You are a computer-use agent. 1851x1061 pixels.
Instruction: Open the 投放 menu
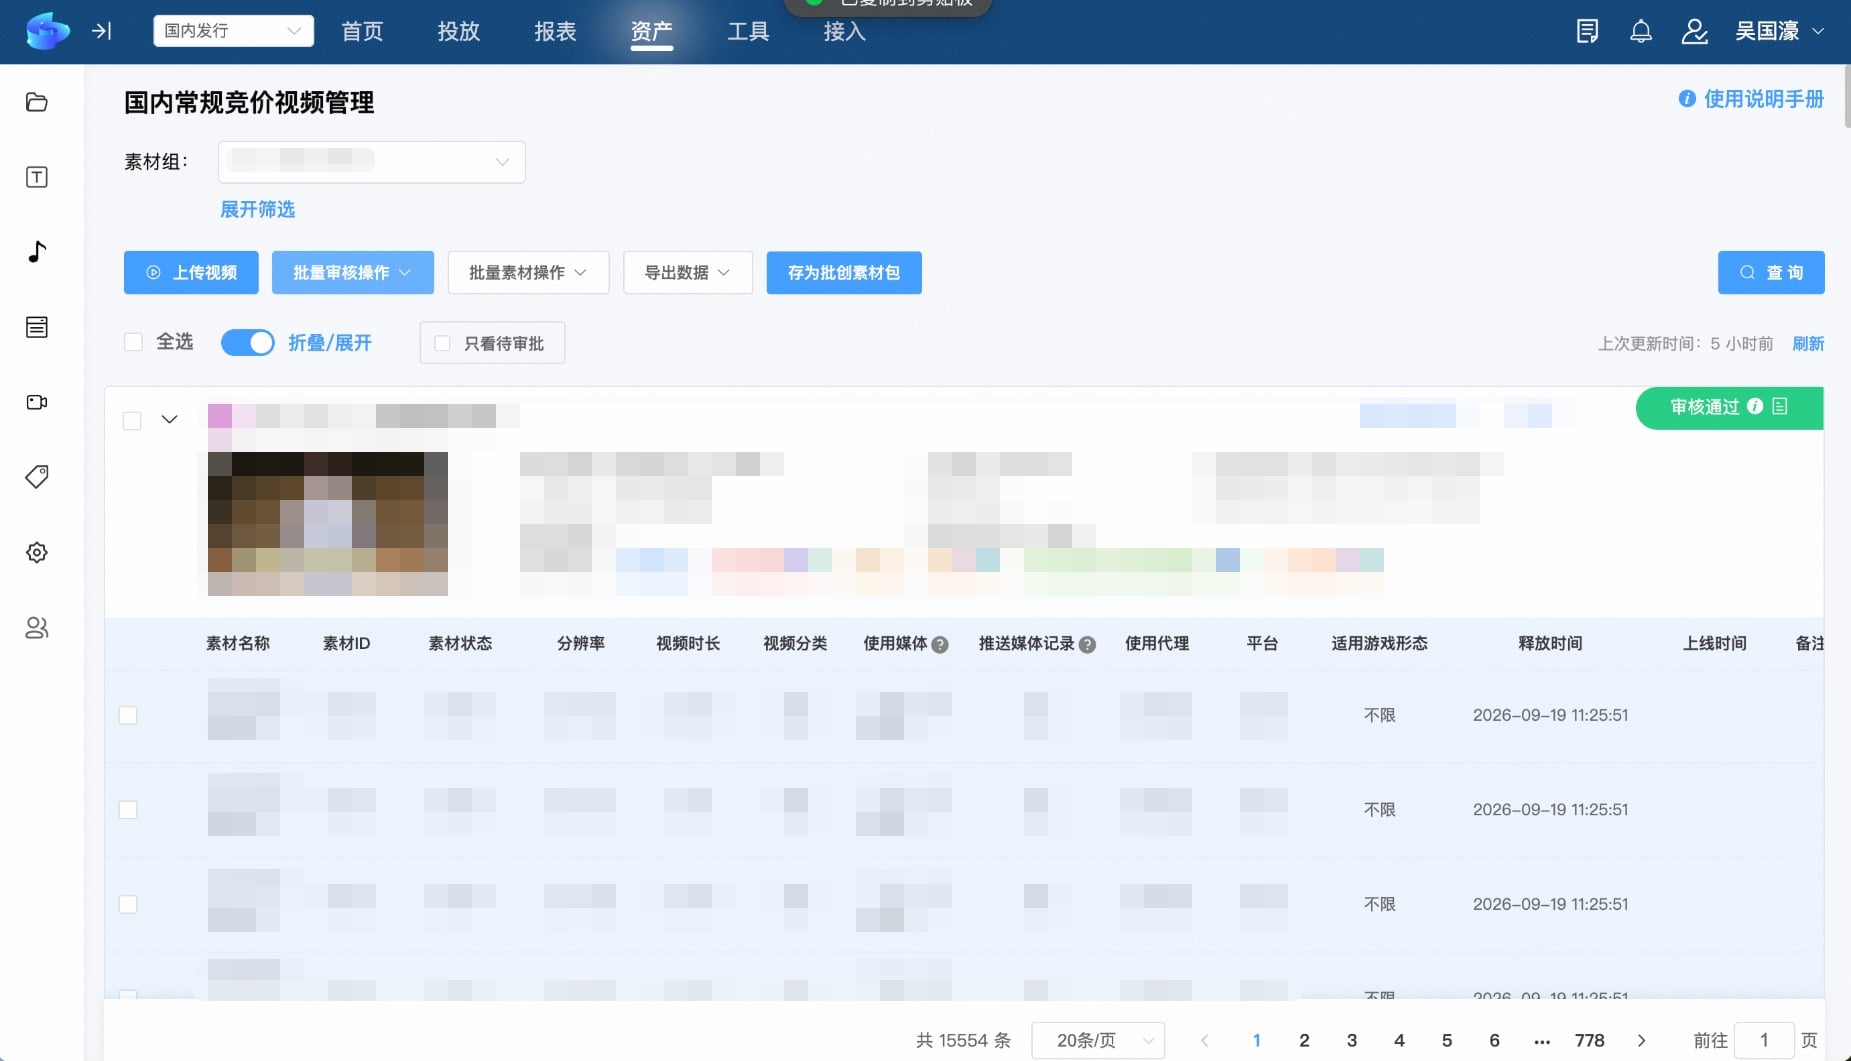click(458, 31)
